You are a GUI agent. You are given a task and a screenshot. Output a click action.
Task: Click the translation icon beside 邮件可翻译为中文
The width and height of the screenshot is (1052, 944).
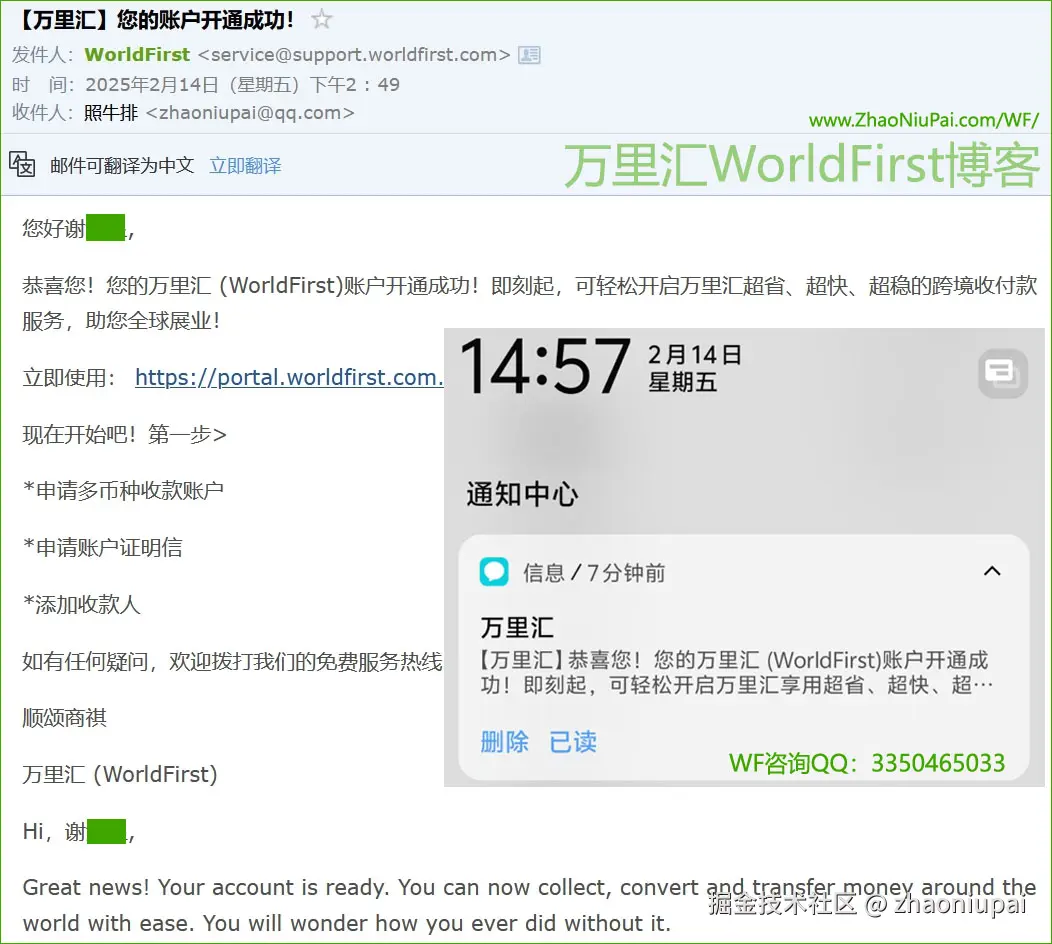click(21, 163)
